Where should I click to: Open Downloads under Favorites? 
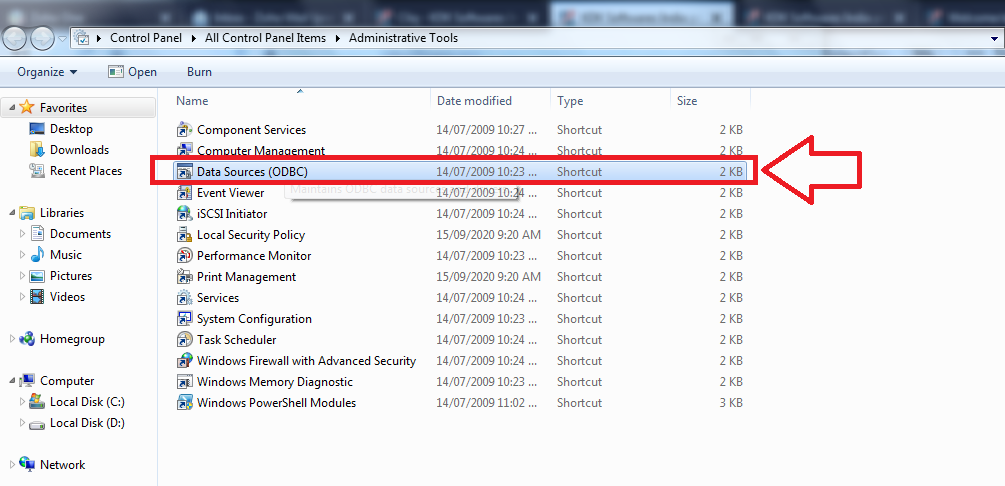point(79,150)
